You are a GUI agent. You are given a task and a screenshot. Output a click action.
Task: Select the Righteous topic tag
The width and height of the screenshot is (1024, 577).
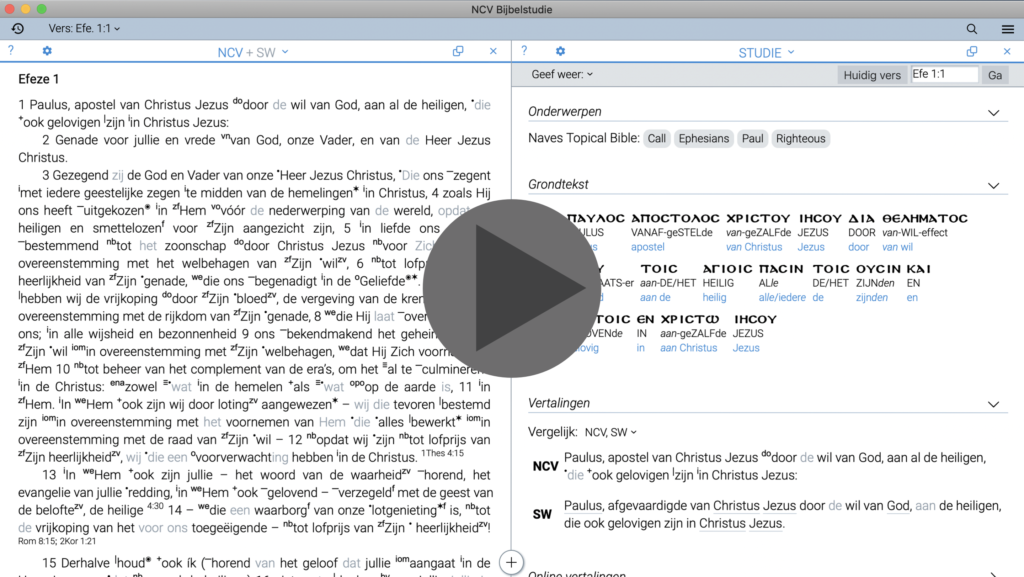pyautogui.click(x=801, y=138)
